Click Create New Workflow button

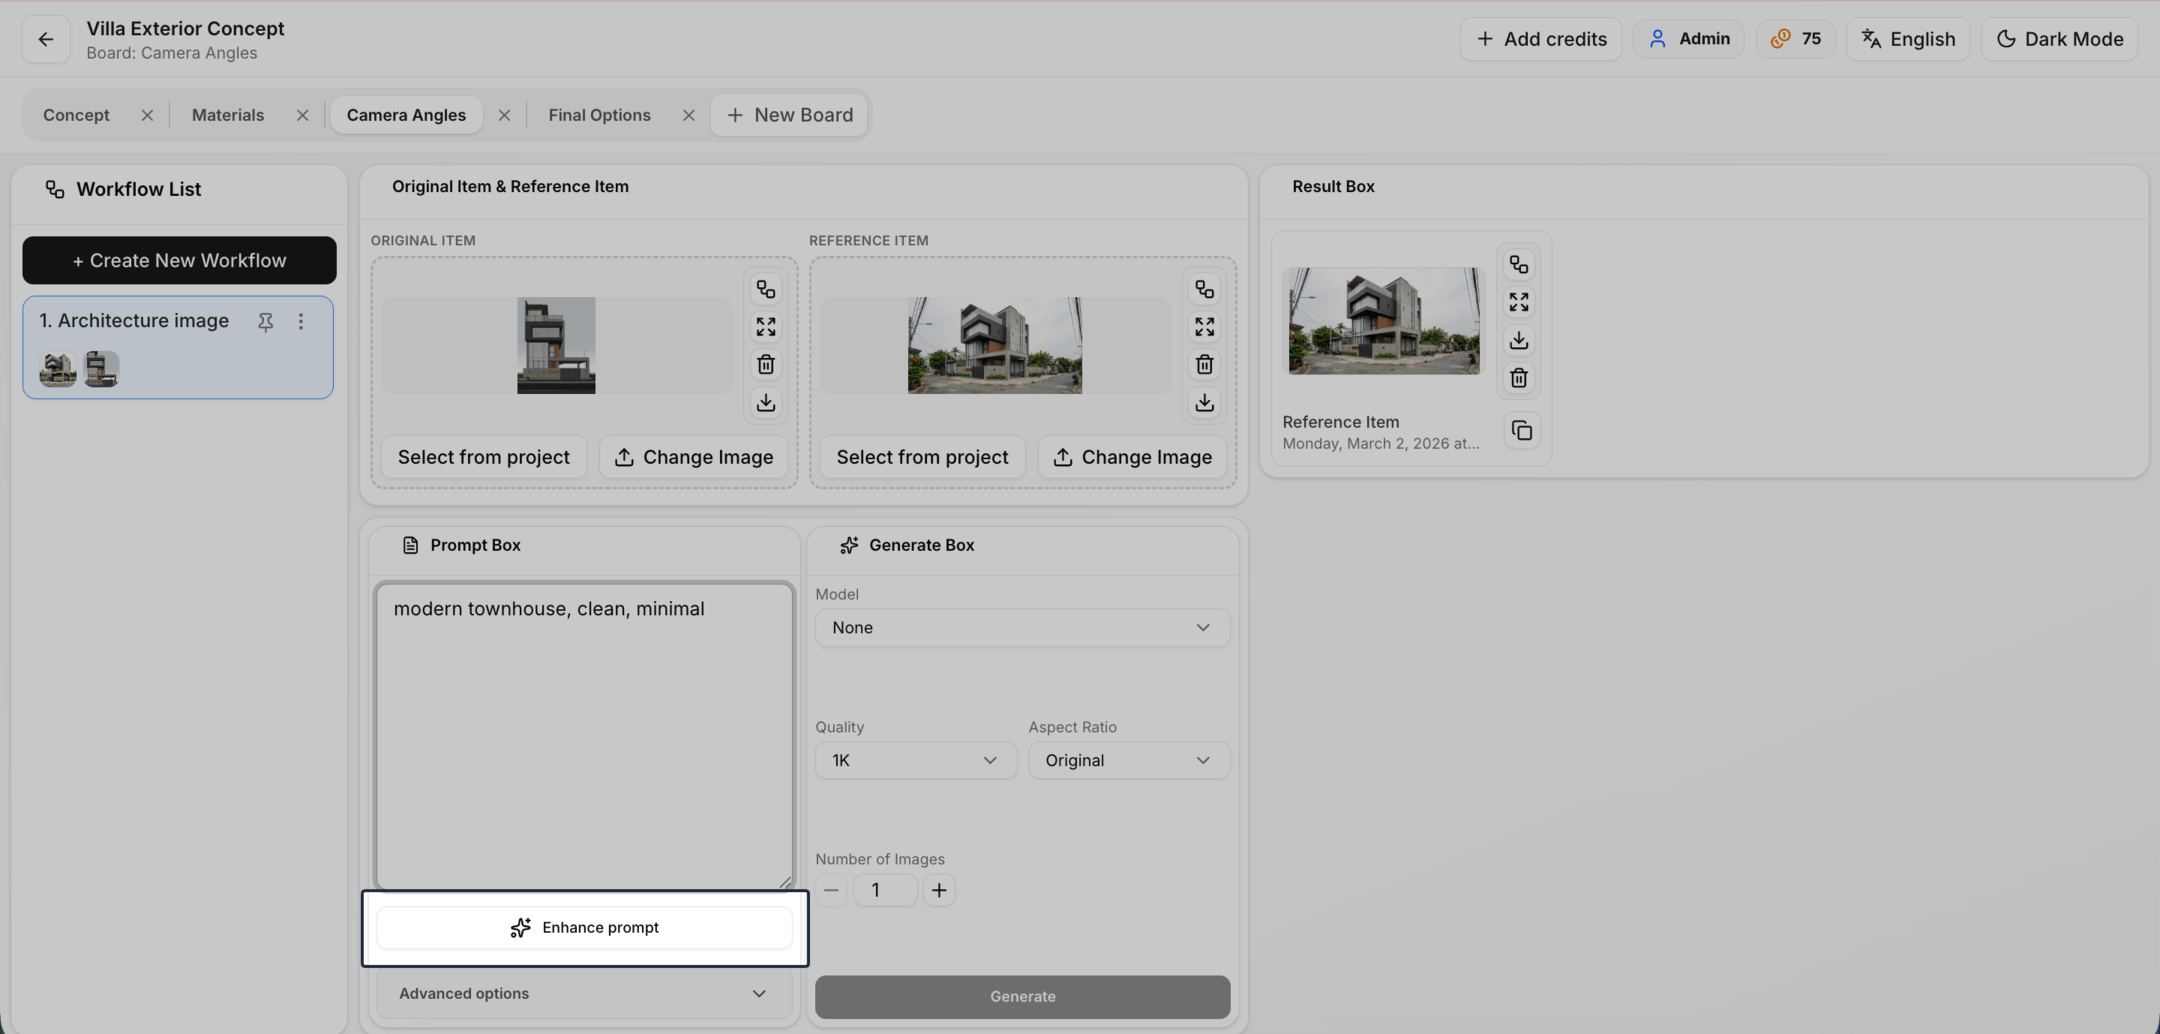(x=179, y=260)
